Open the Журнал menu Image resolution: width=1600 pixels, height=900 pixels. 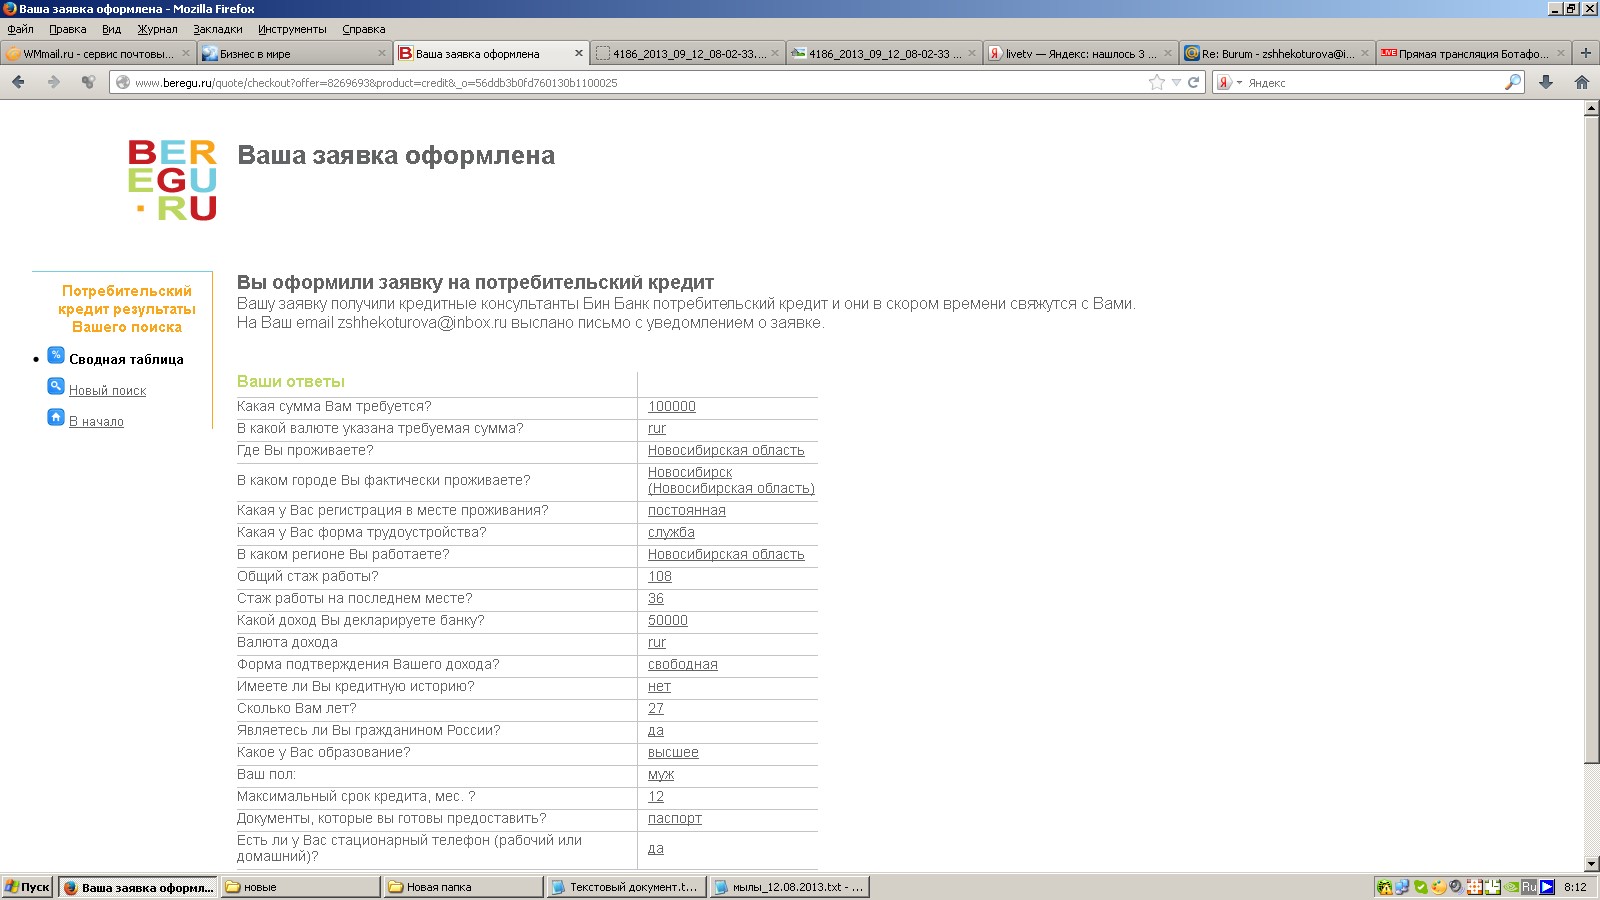tap(157, 29)
